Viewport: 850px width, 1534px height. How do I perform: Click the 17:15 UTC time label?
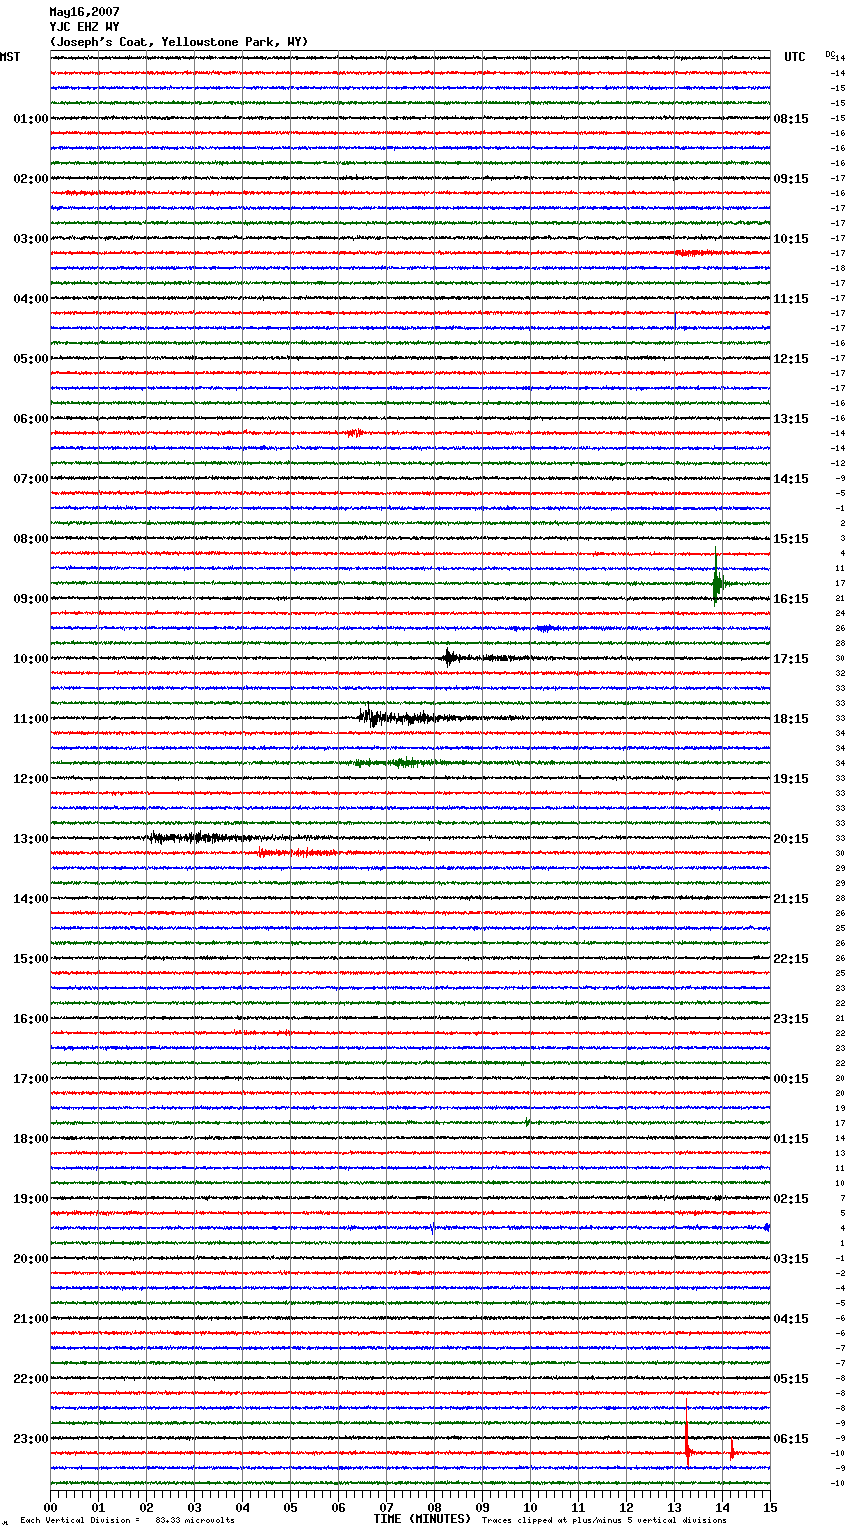(x=791, y=659)
